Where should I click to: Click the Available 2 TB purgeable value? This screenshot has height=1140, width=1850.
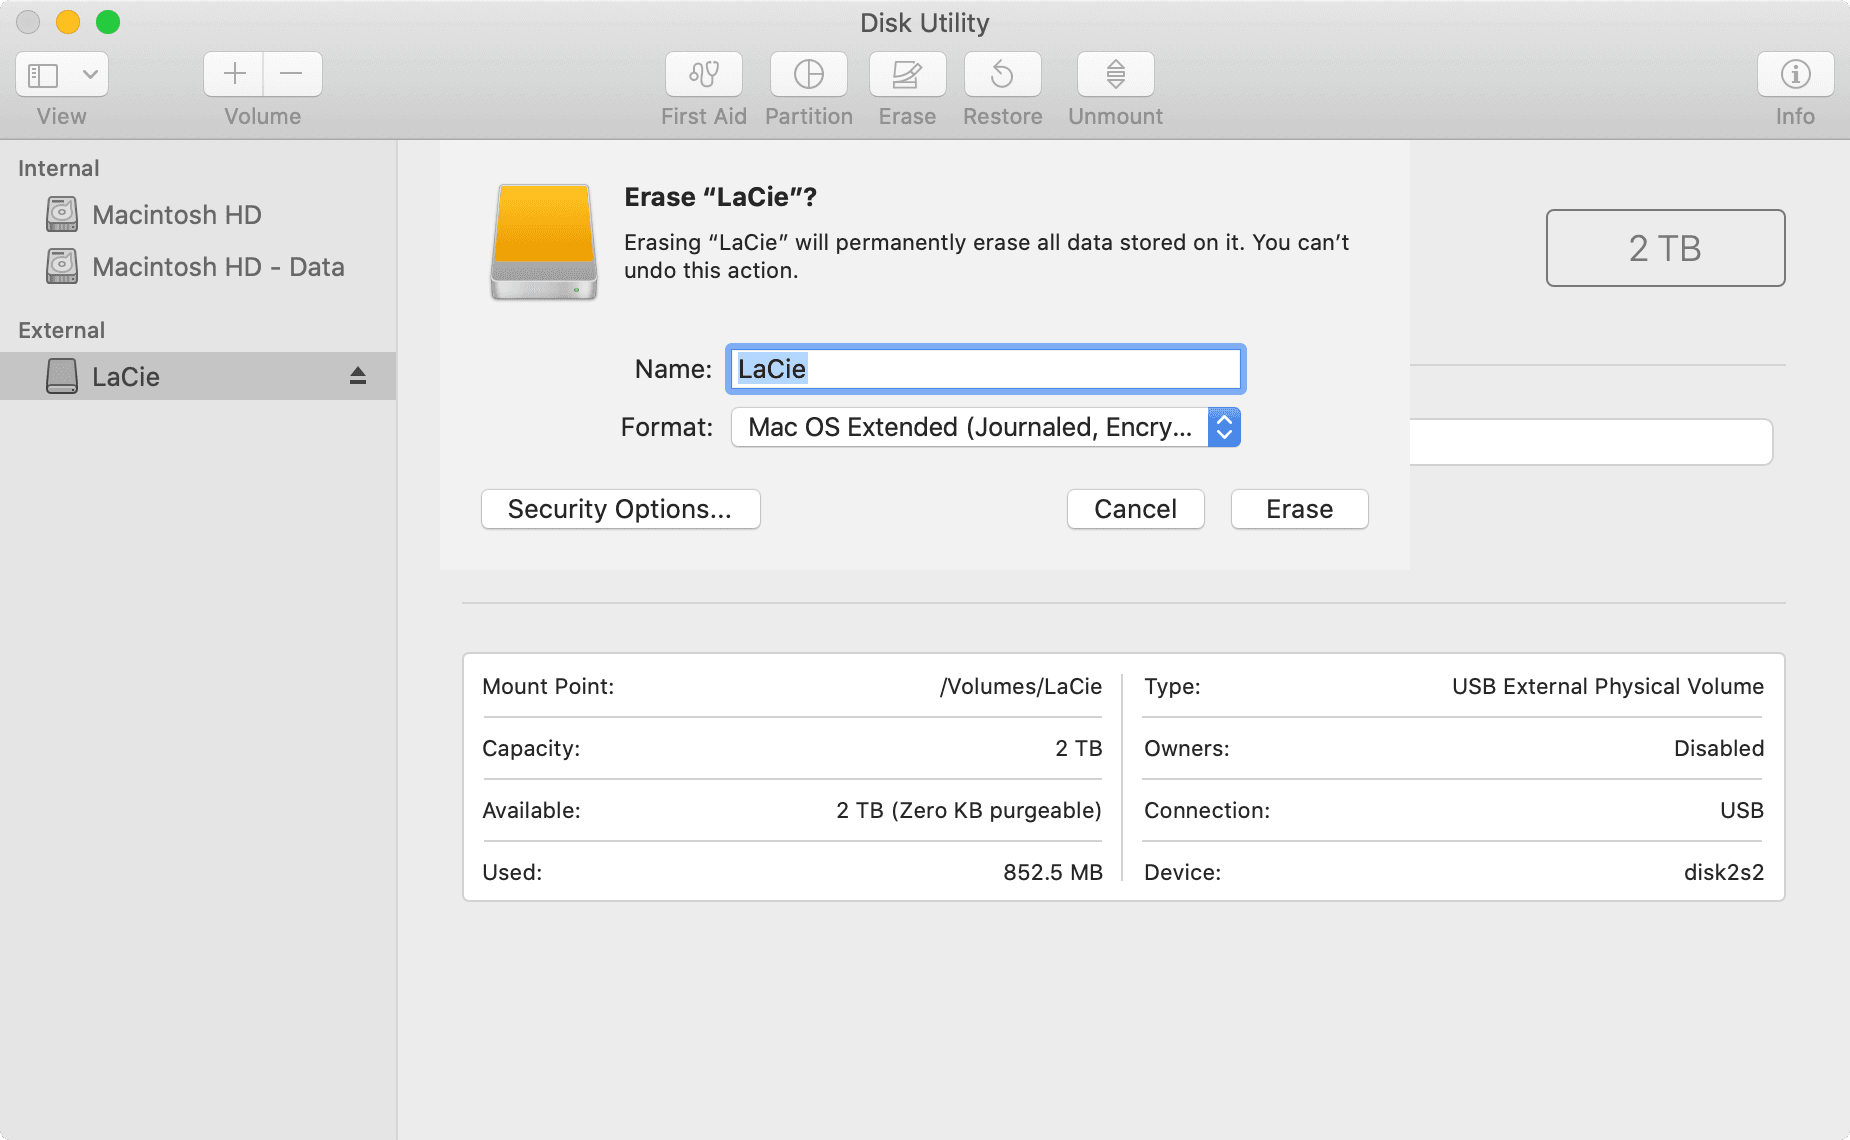tap(969, 810)
